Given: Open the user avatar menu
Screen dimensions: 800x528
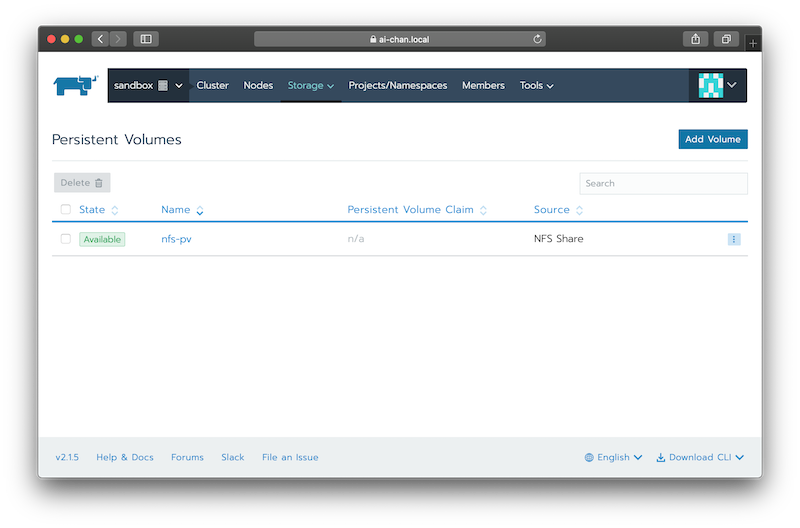Looking at the screenshot, I should [718, 86].
